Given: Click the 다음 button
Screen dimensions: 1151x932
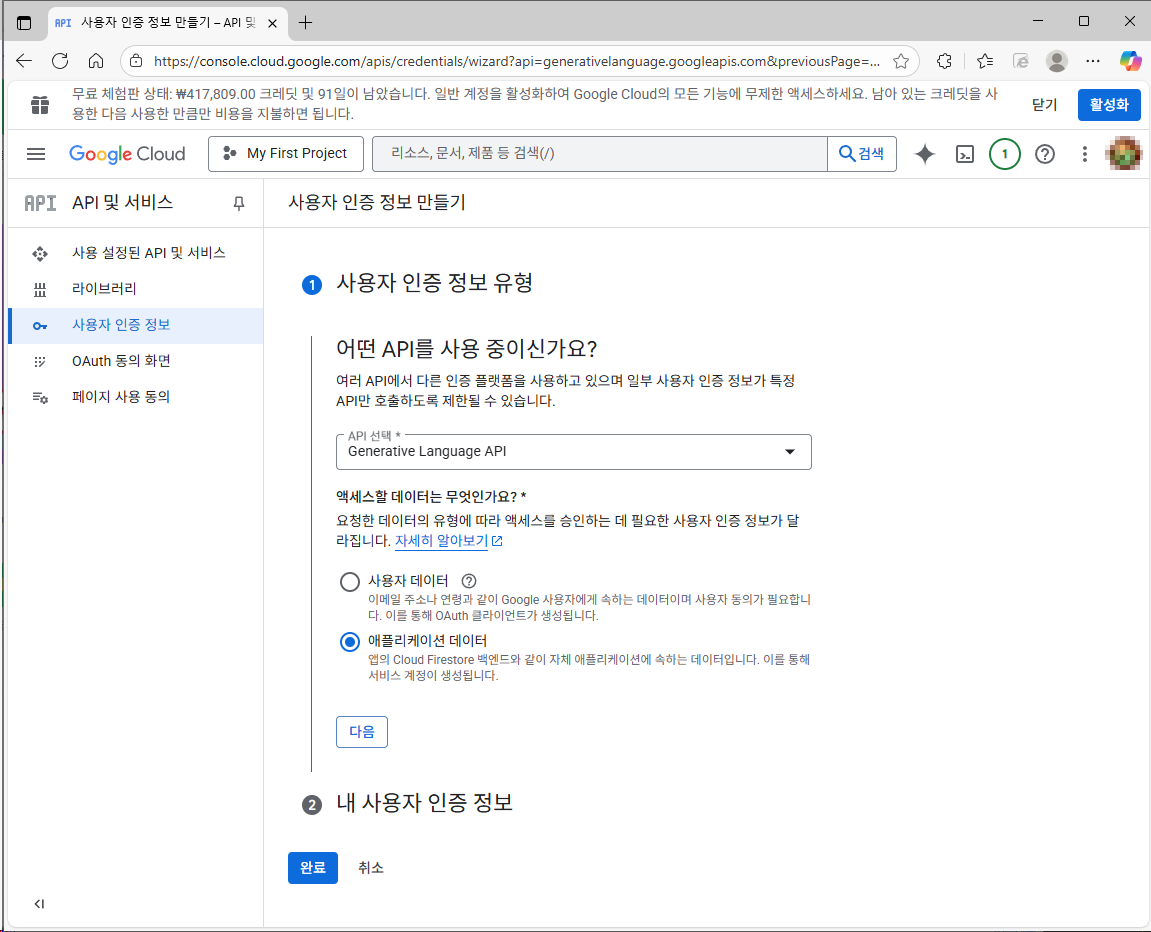Looking at the screenshot, I should [x=362, y=732].
